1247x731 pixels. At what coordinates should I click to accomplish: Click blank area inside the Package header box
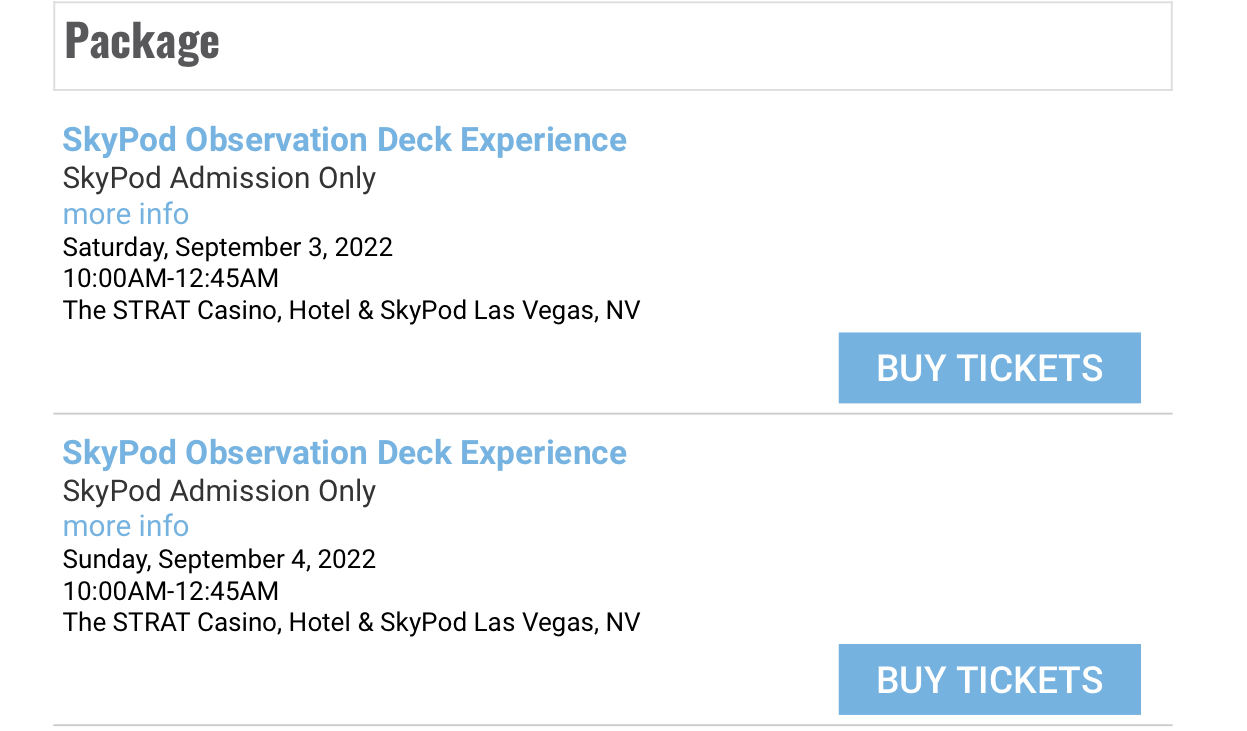(700, 46)
